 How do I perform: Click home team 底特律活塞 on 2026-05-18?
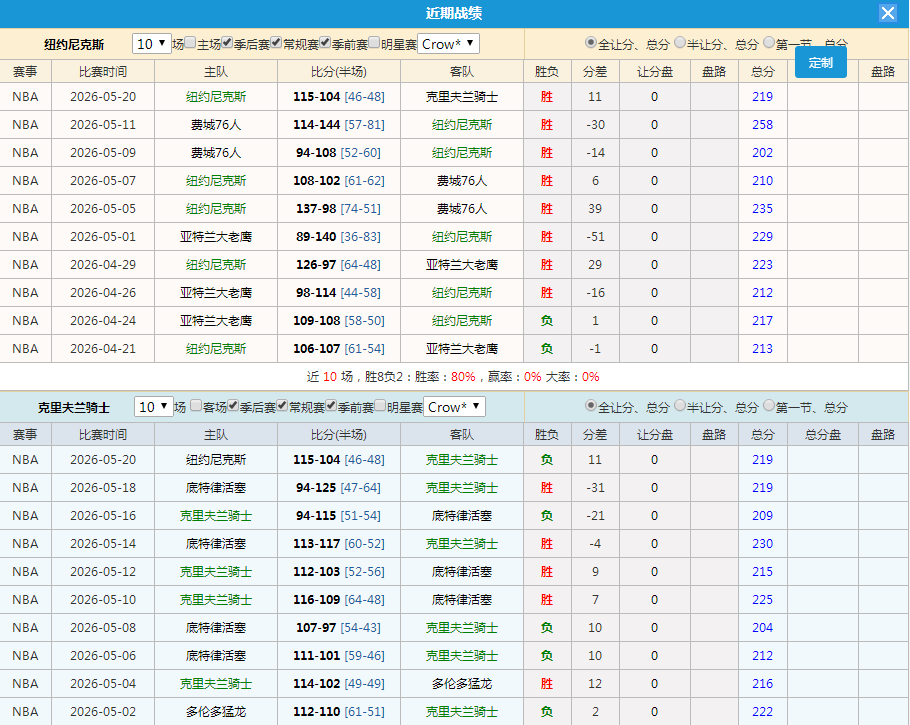point(215,488)
